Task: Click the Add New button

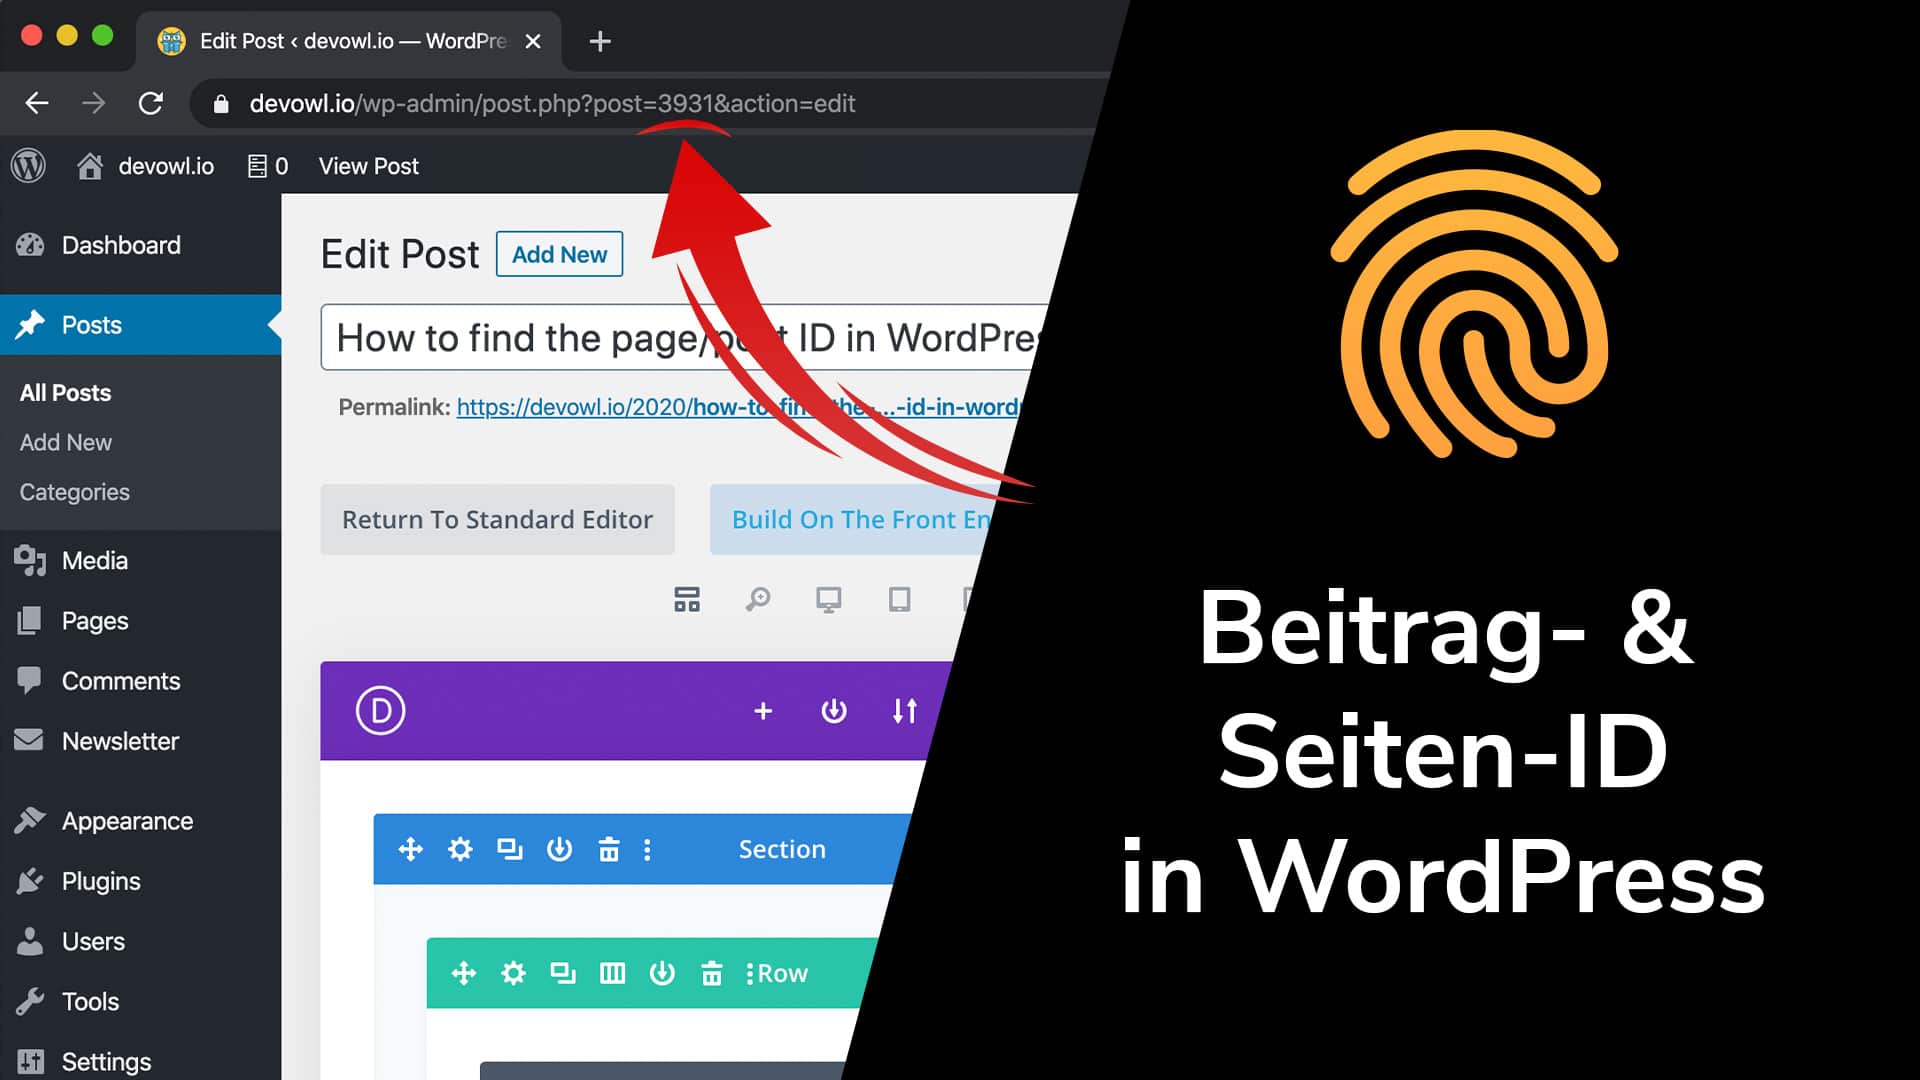Action: coord(559,255)
